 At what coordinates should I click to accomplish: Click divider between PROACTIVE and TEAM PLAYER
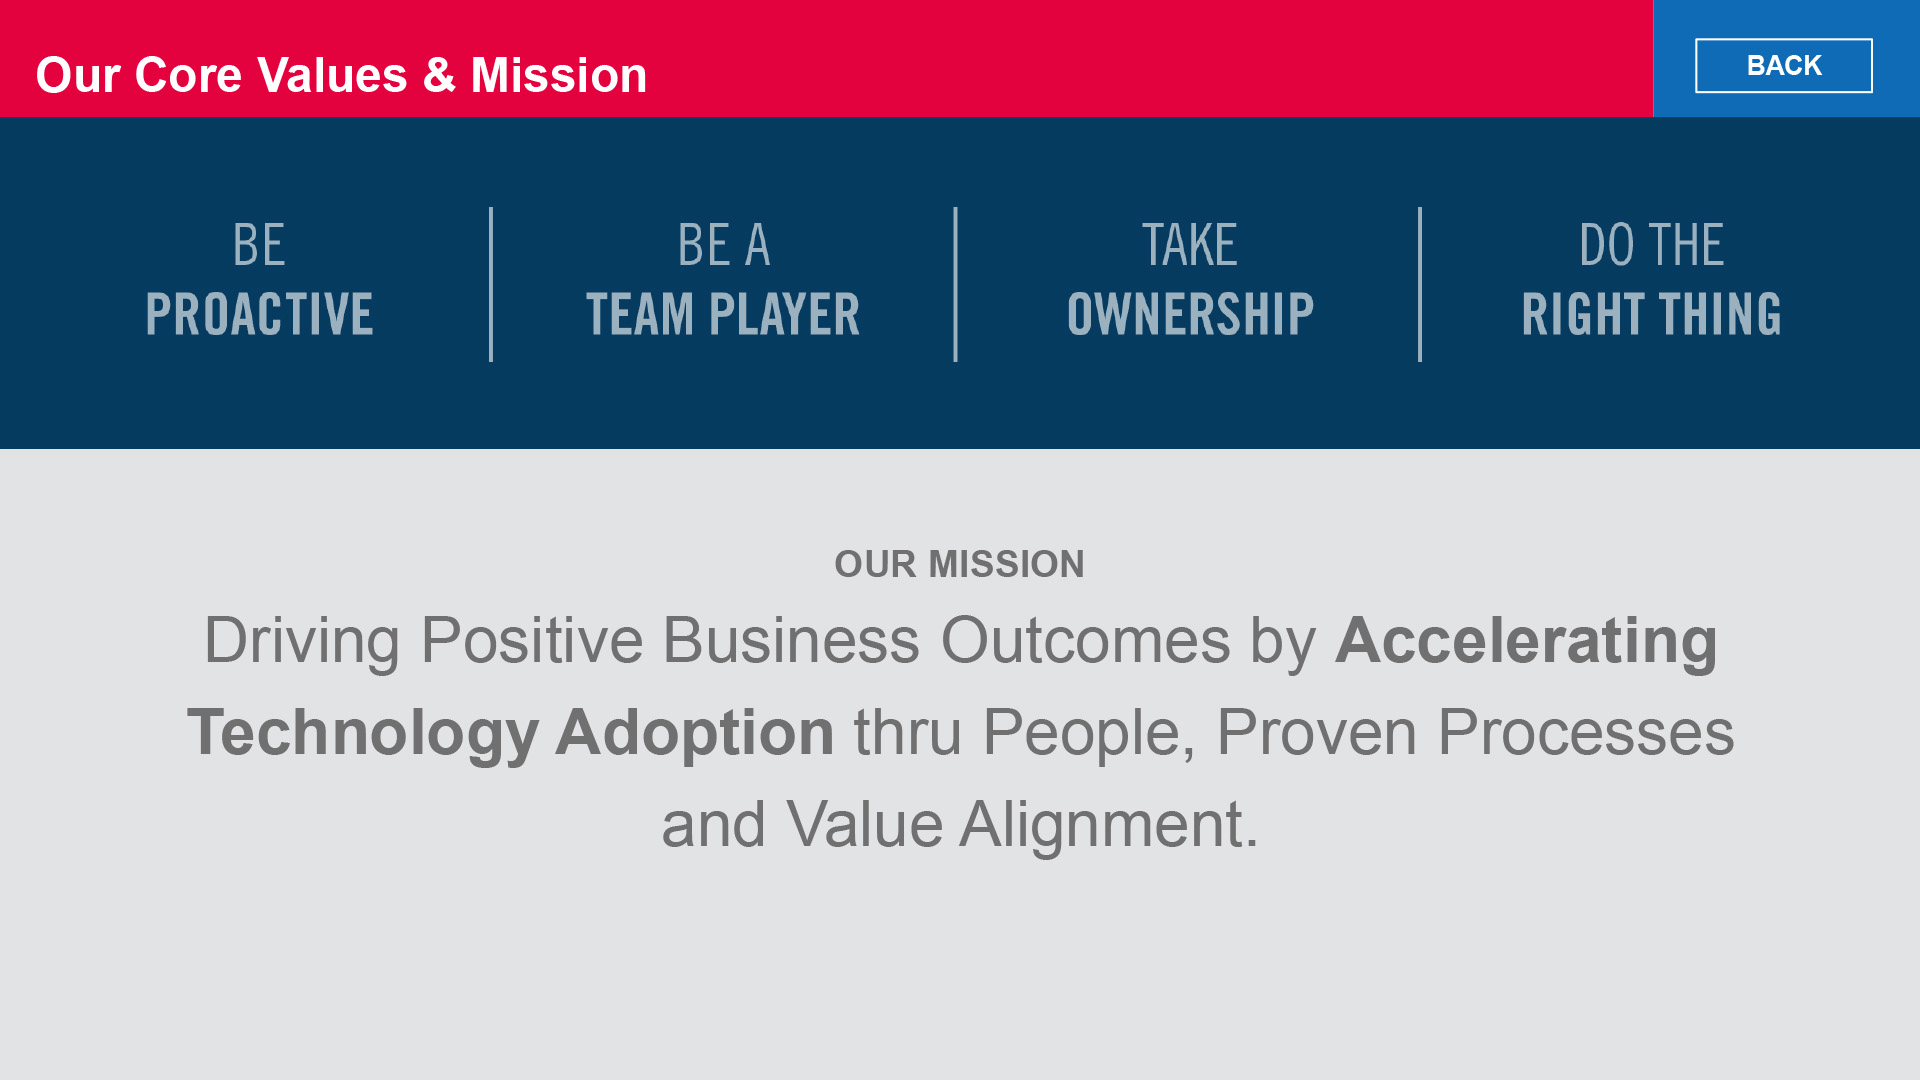click(x=491, y=284)
